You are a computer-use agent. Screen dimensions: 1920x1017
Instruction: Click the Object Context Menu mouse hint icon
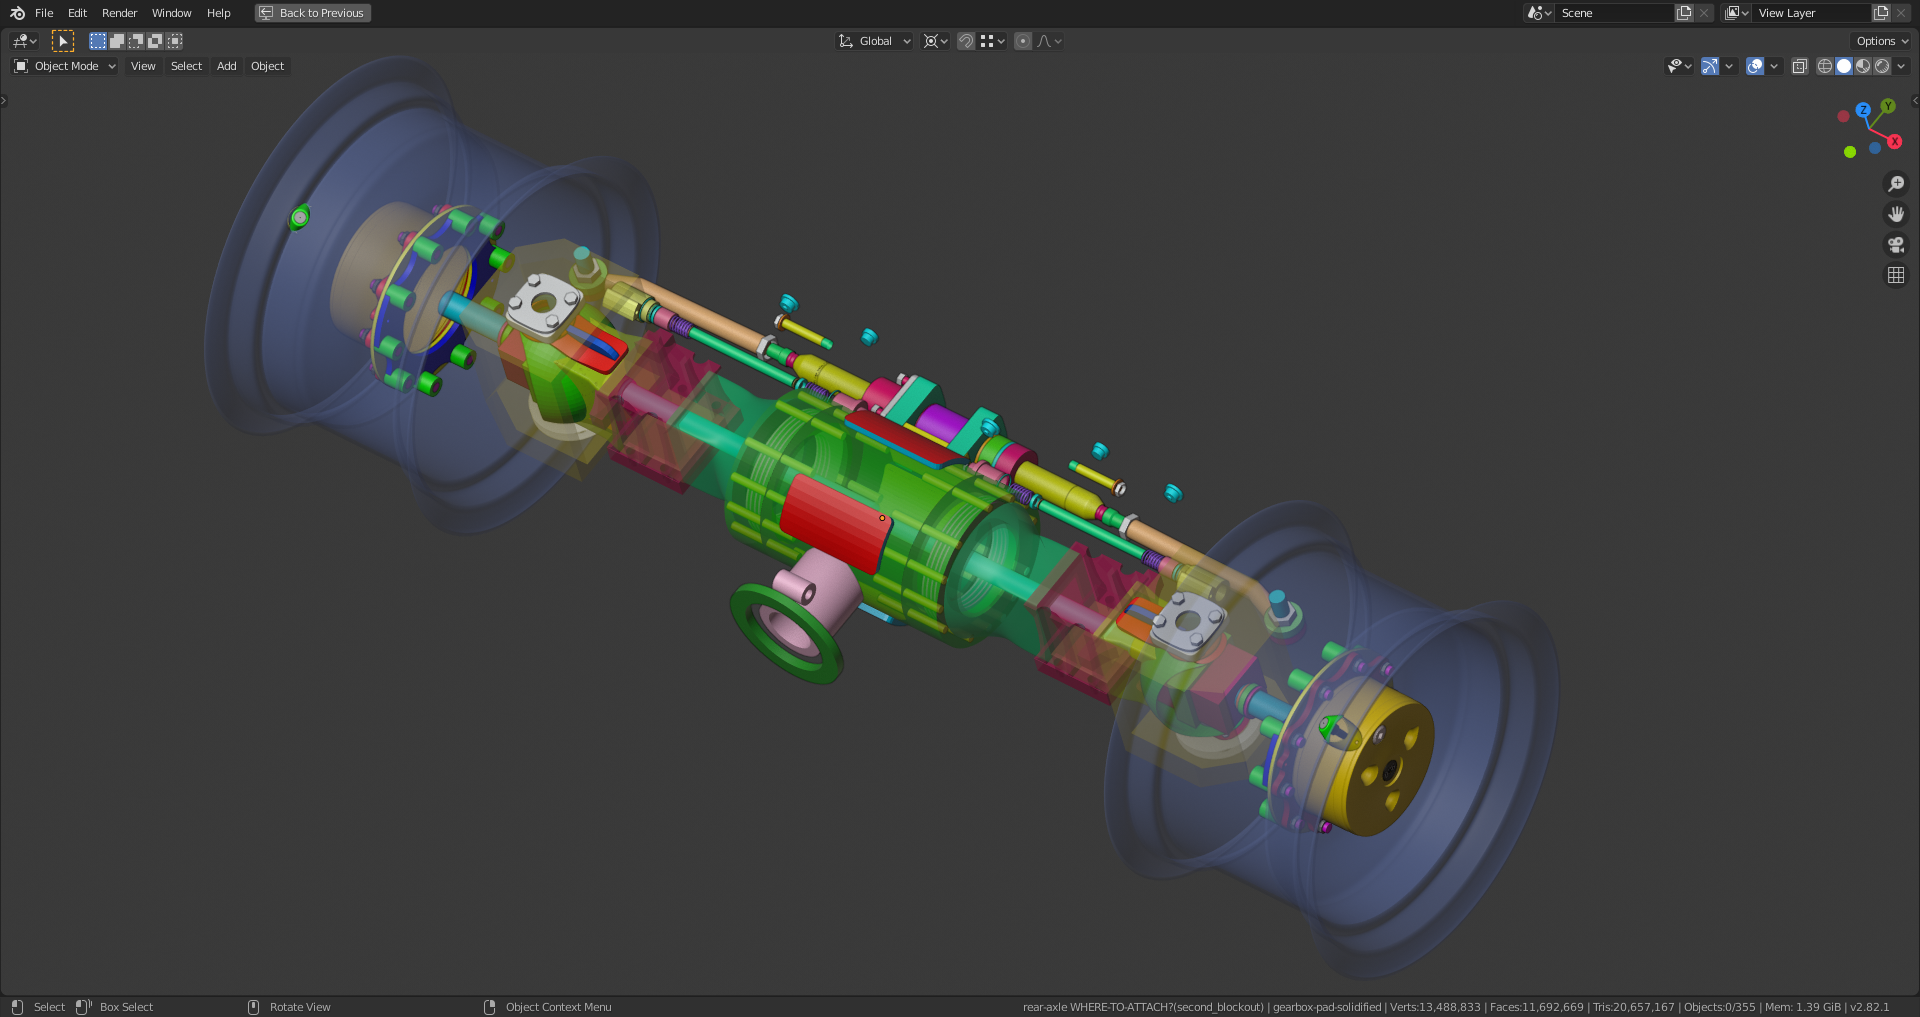pos(489,1007)
